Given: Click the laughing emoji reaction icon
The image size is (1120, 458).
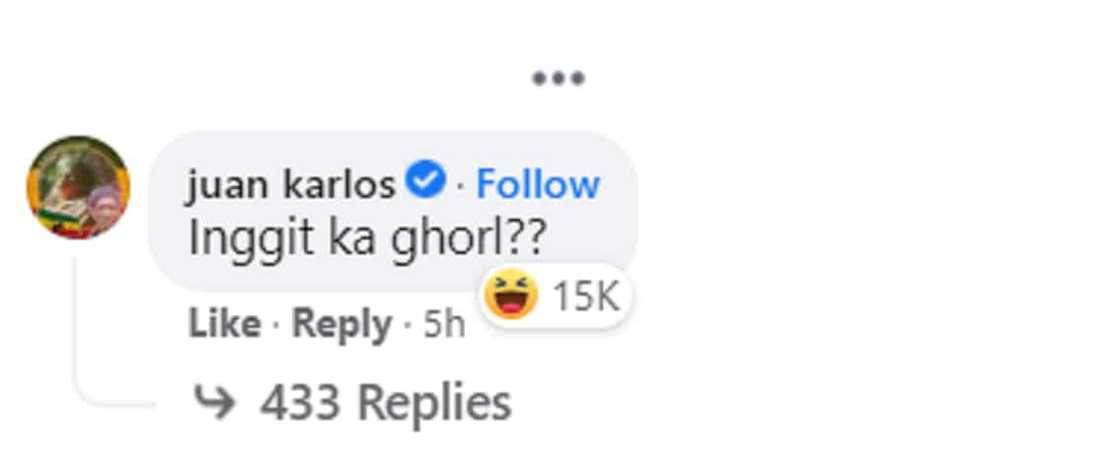Looking at the screenshot, I should (511, 296).
